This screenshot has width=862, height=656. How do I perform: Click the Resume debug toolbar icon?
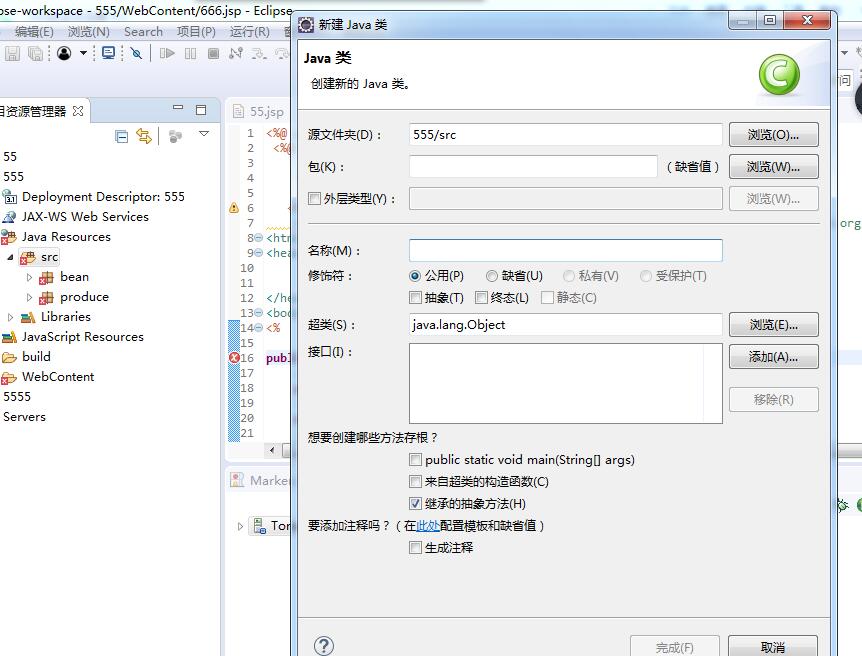167,53
